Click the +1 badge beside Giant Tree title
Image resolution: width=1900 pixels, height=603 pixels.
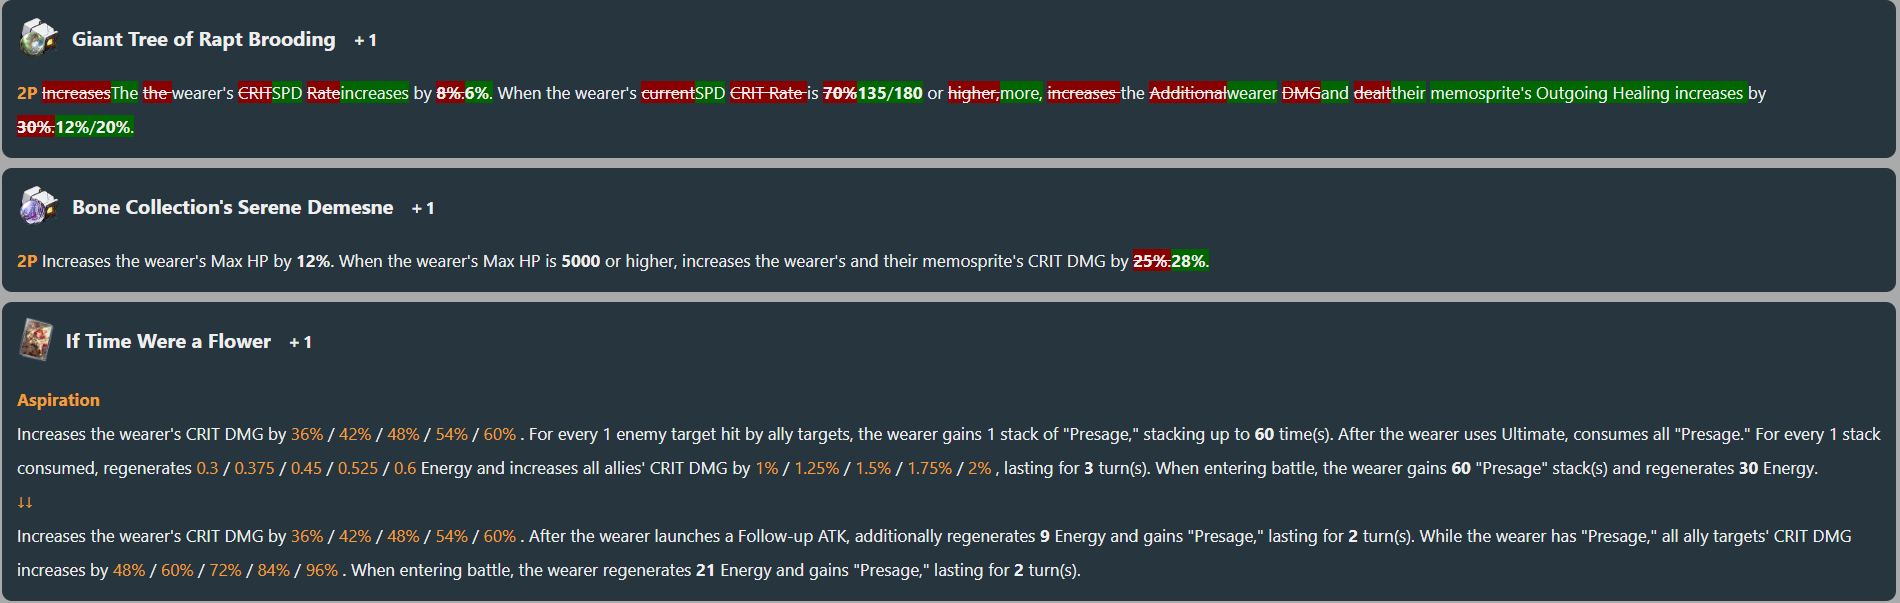pos(365,40)
